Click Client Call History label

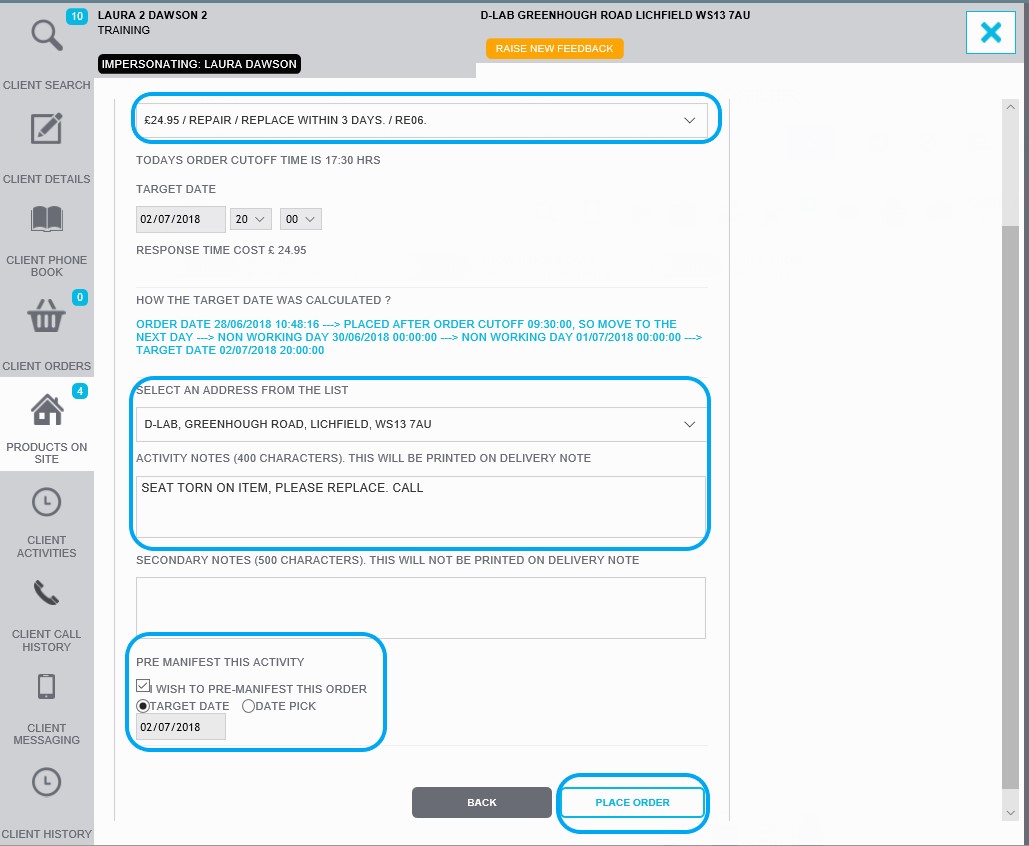click(47, 641)
